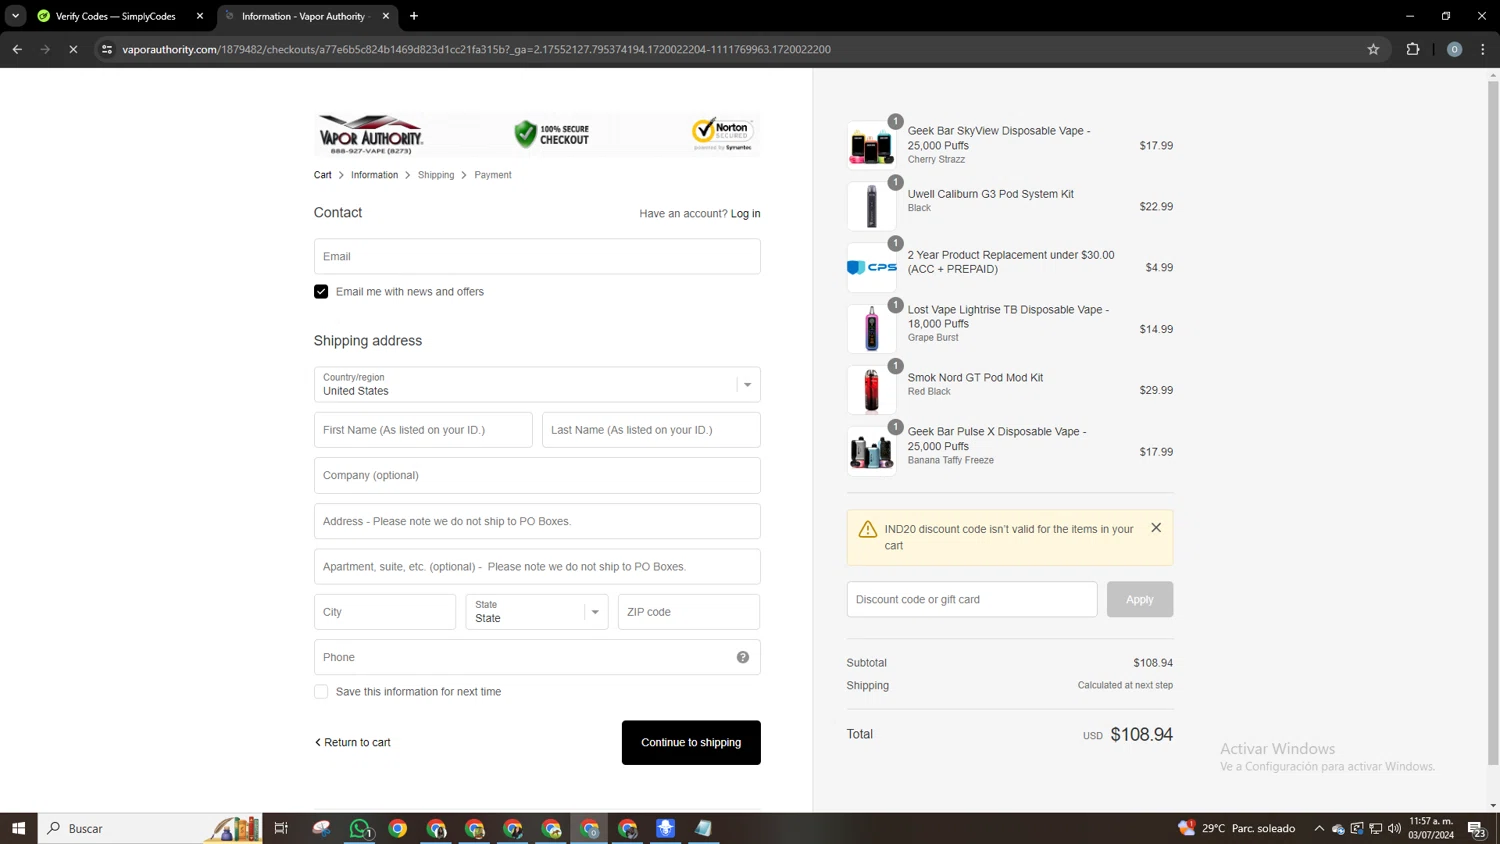Focus the ZIP code field
Image resolution: width=1500 pixels, height=844 pixels.
point(689,612)
